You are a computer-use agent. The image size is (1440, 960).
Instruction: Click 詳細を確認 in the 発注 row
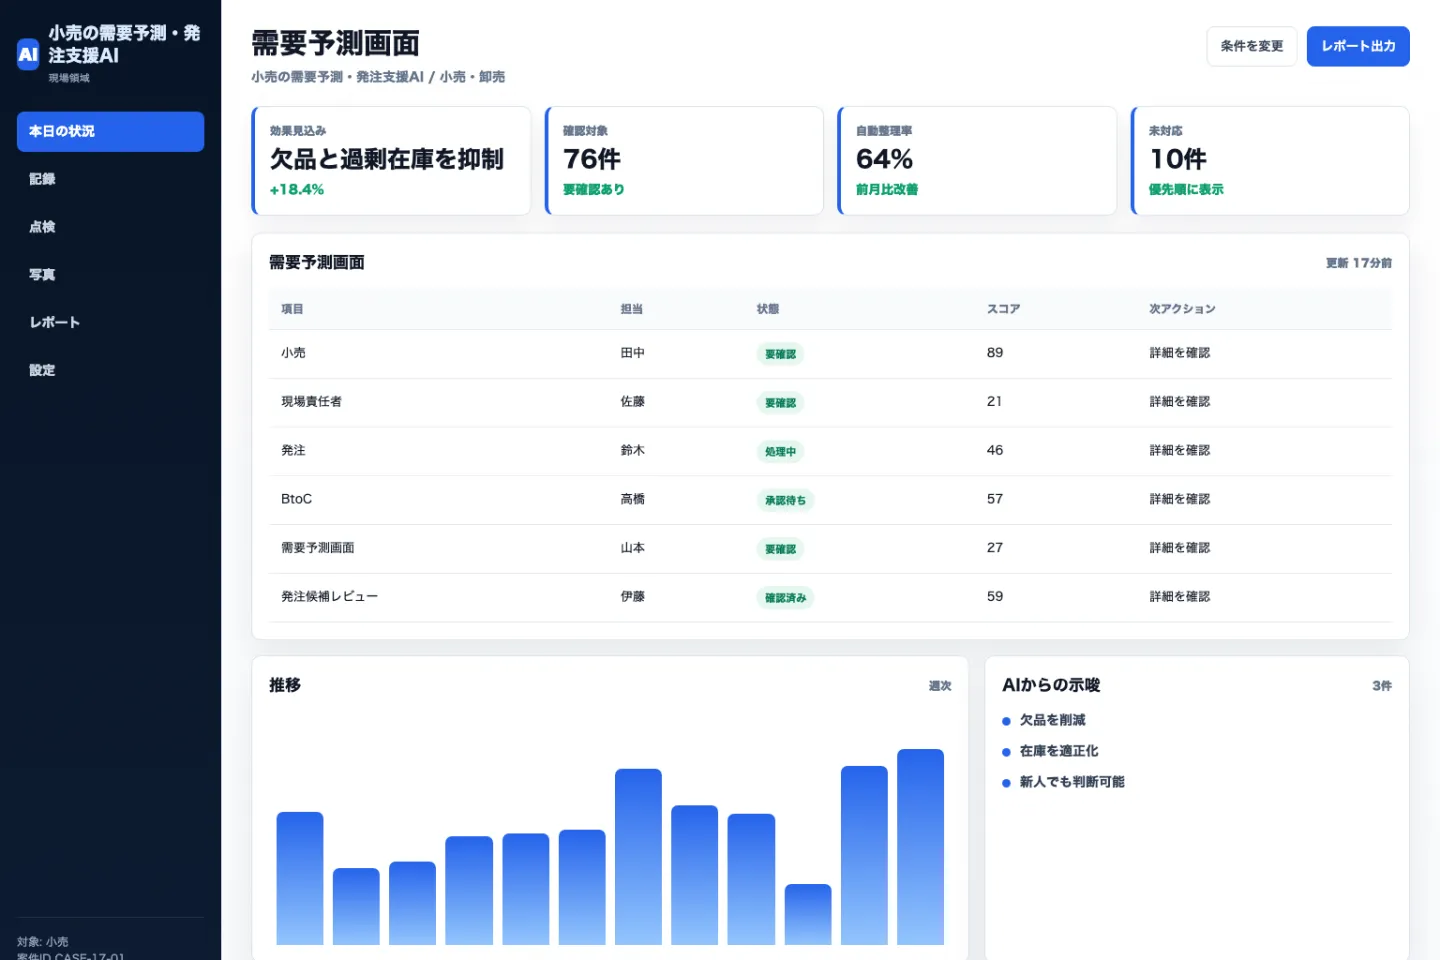pos(1180,451)
